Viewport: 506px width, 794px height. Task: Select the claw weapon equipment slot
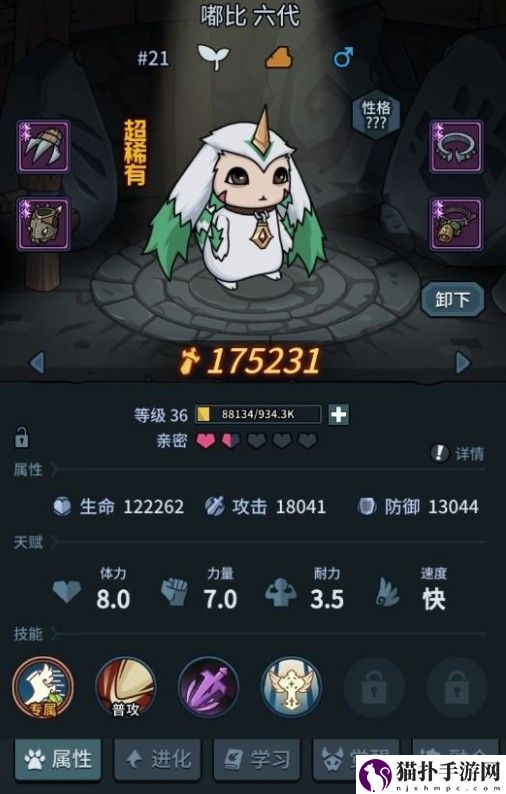click(44, 147)
